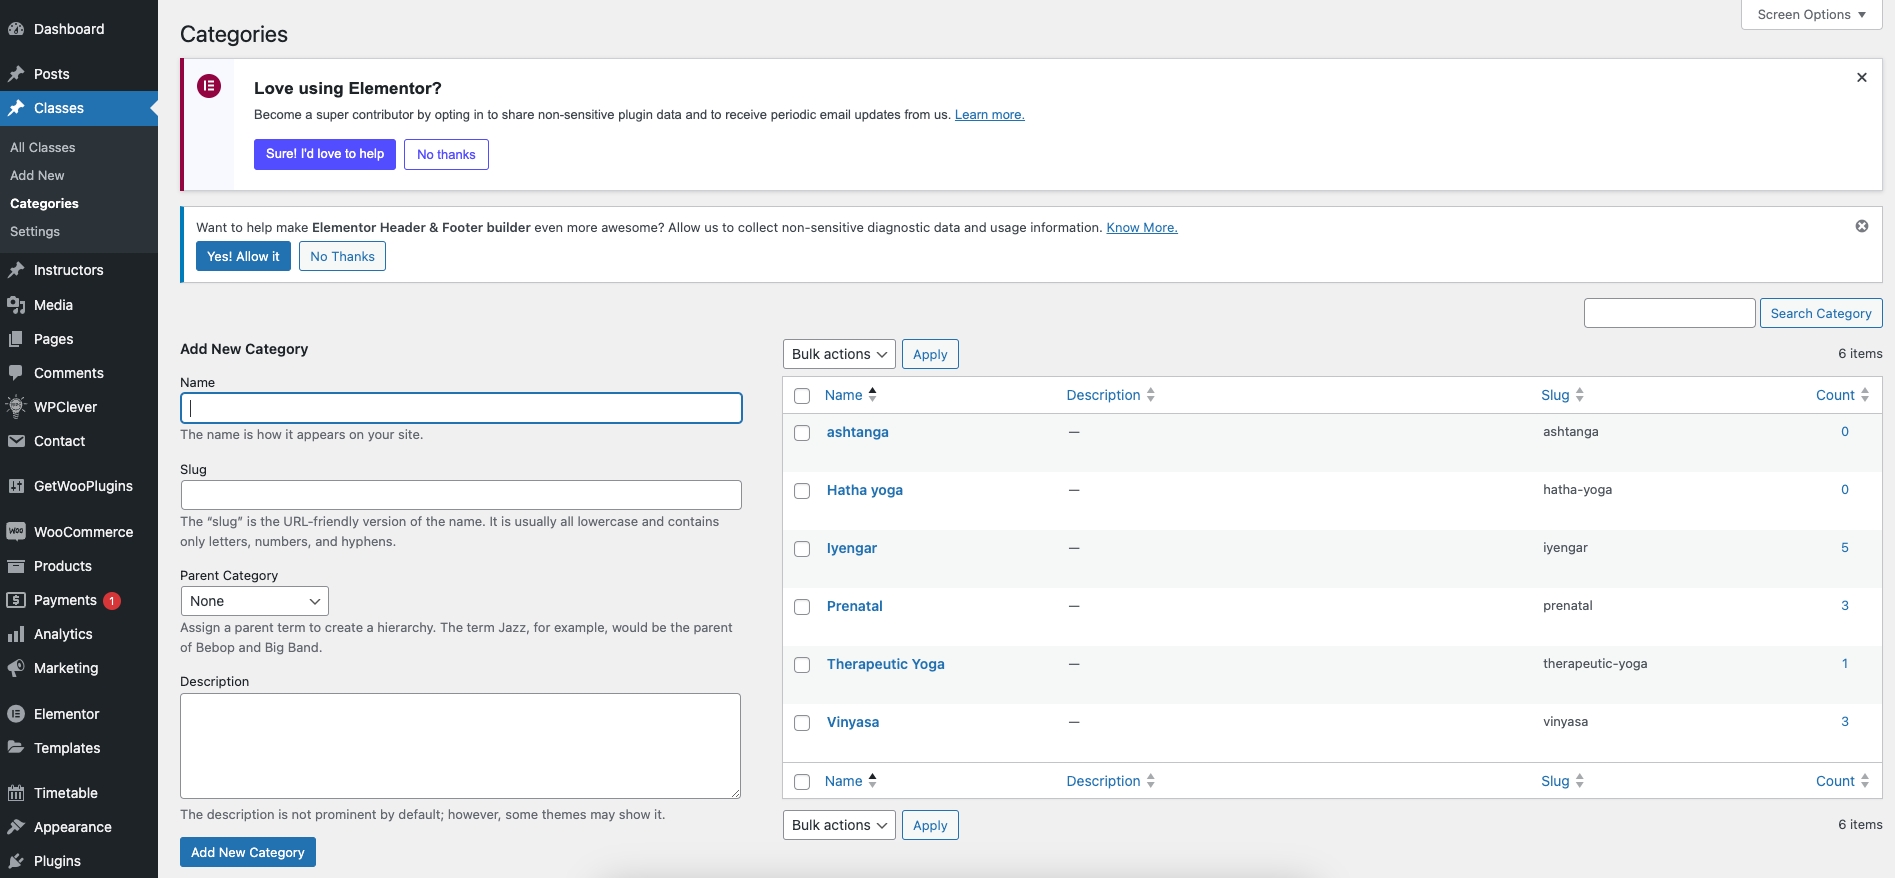The height and width of the screenshot is (878, 1895).
Task: Check the box for Iyengar category
Action: pos(802,549)
